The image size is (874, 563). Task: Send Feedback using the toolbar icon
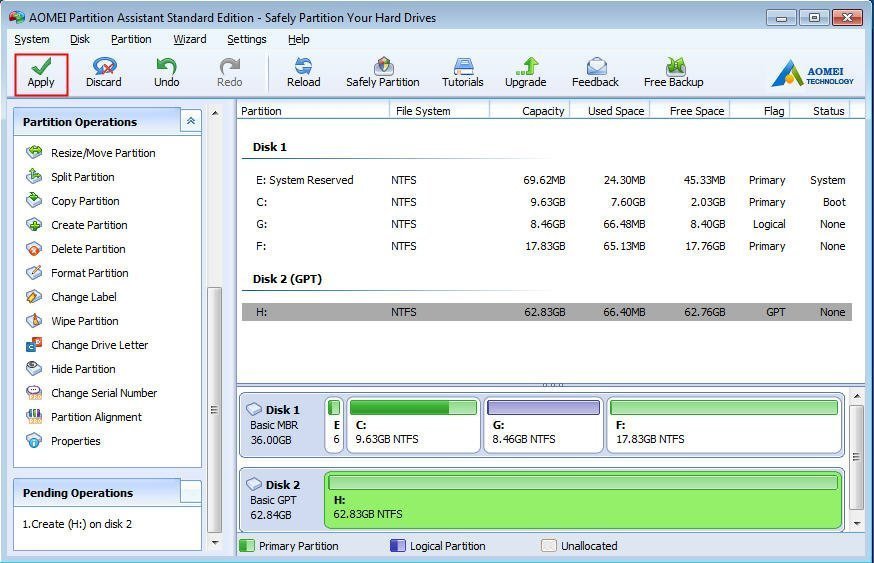[x=595, y=74]
